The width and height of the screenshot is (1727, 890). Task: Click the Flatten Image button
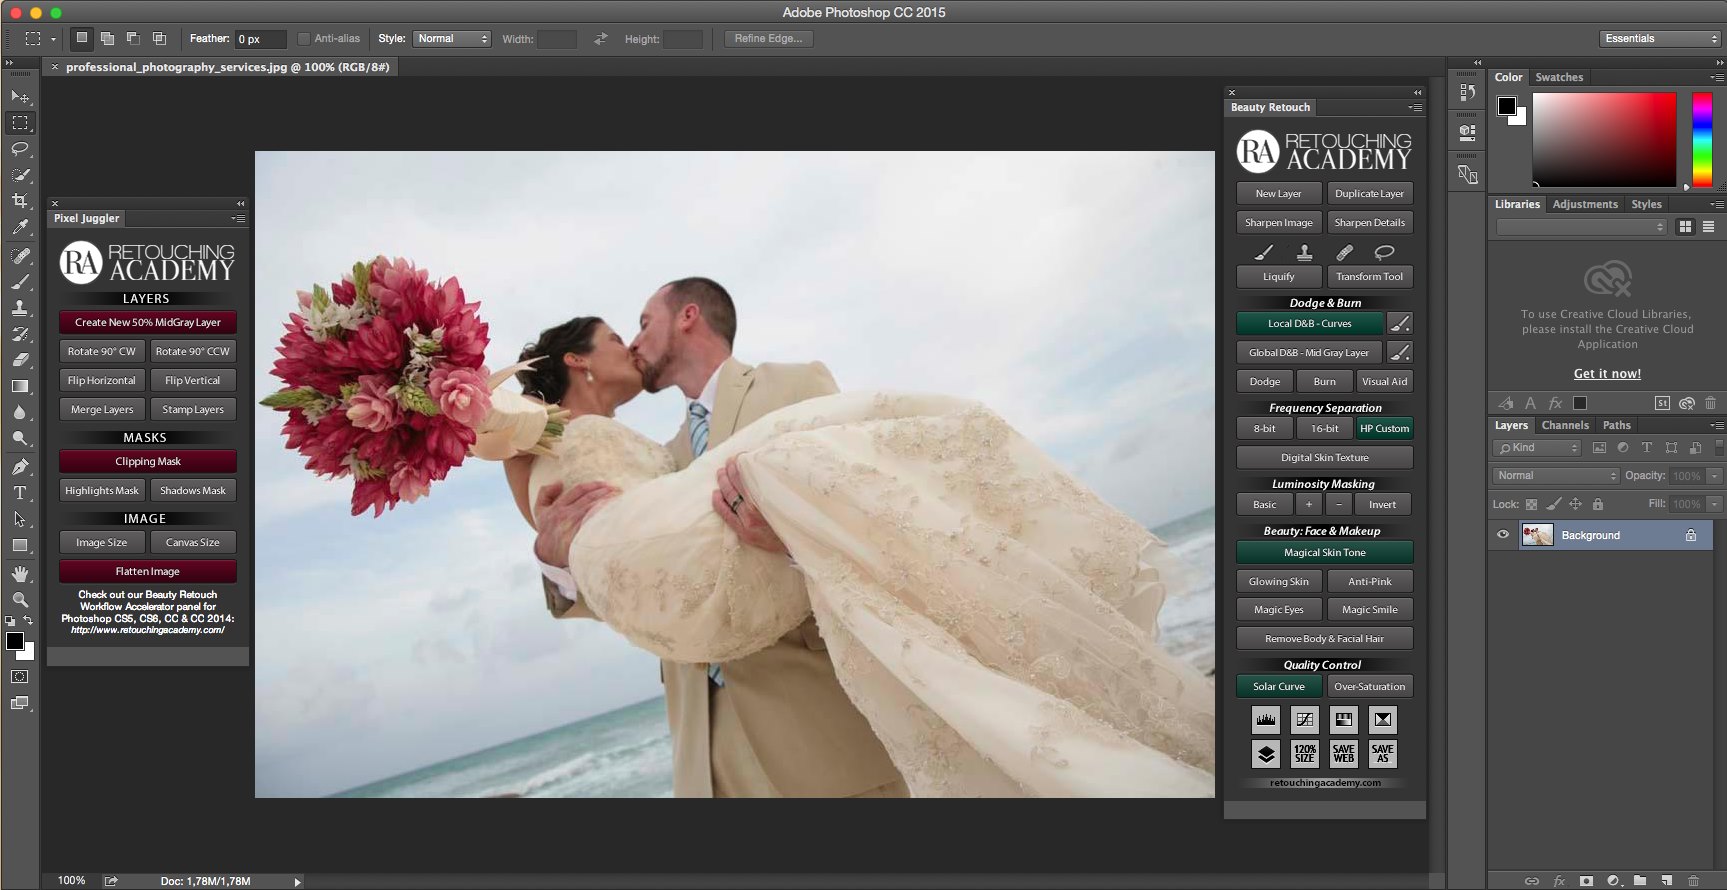point(148,571)
